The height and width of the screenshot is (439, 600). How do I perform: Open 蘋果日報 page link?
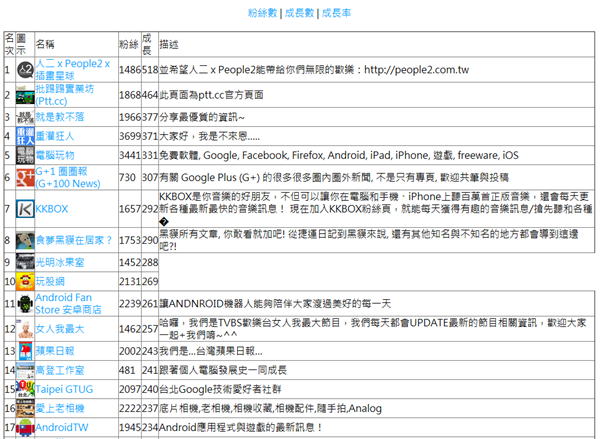(55, 351)
